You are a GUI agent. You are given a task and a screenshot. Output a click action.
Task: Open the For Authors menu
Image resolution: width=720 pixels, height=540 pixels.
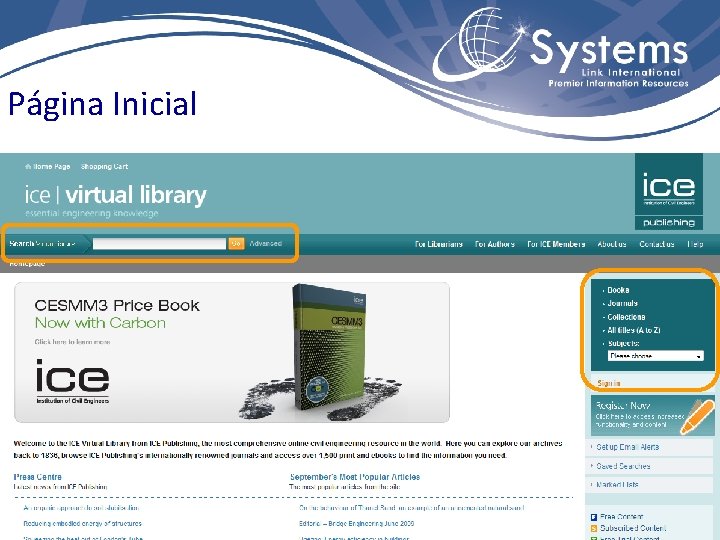(x=495, y=244)
